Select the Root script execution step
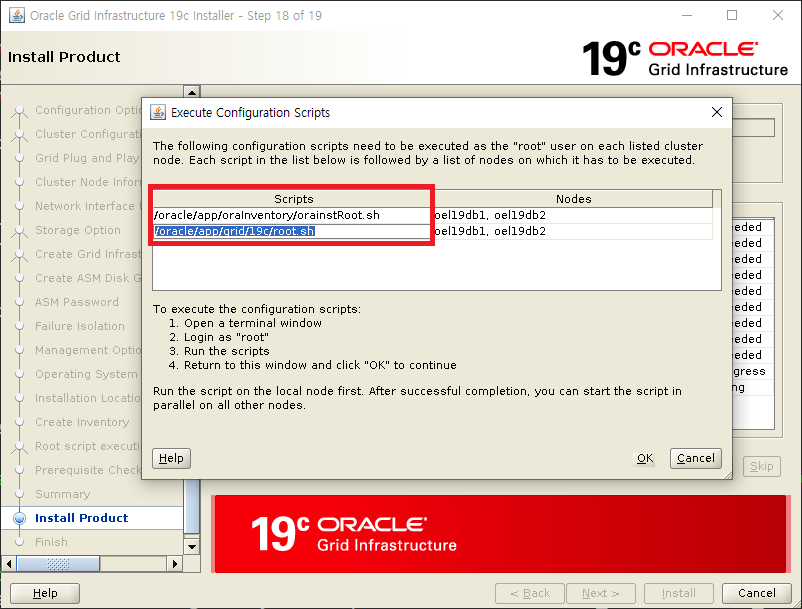The height and width of the screenshot is (609, 802). point(87,446)
